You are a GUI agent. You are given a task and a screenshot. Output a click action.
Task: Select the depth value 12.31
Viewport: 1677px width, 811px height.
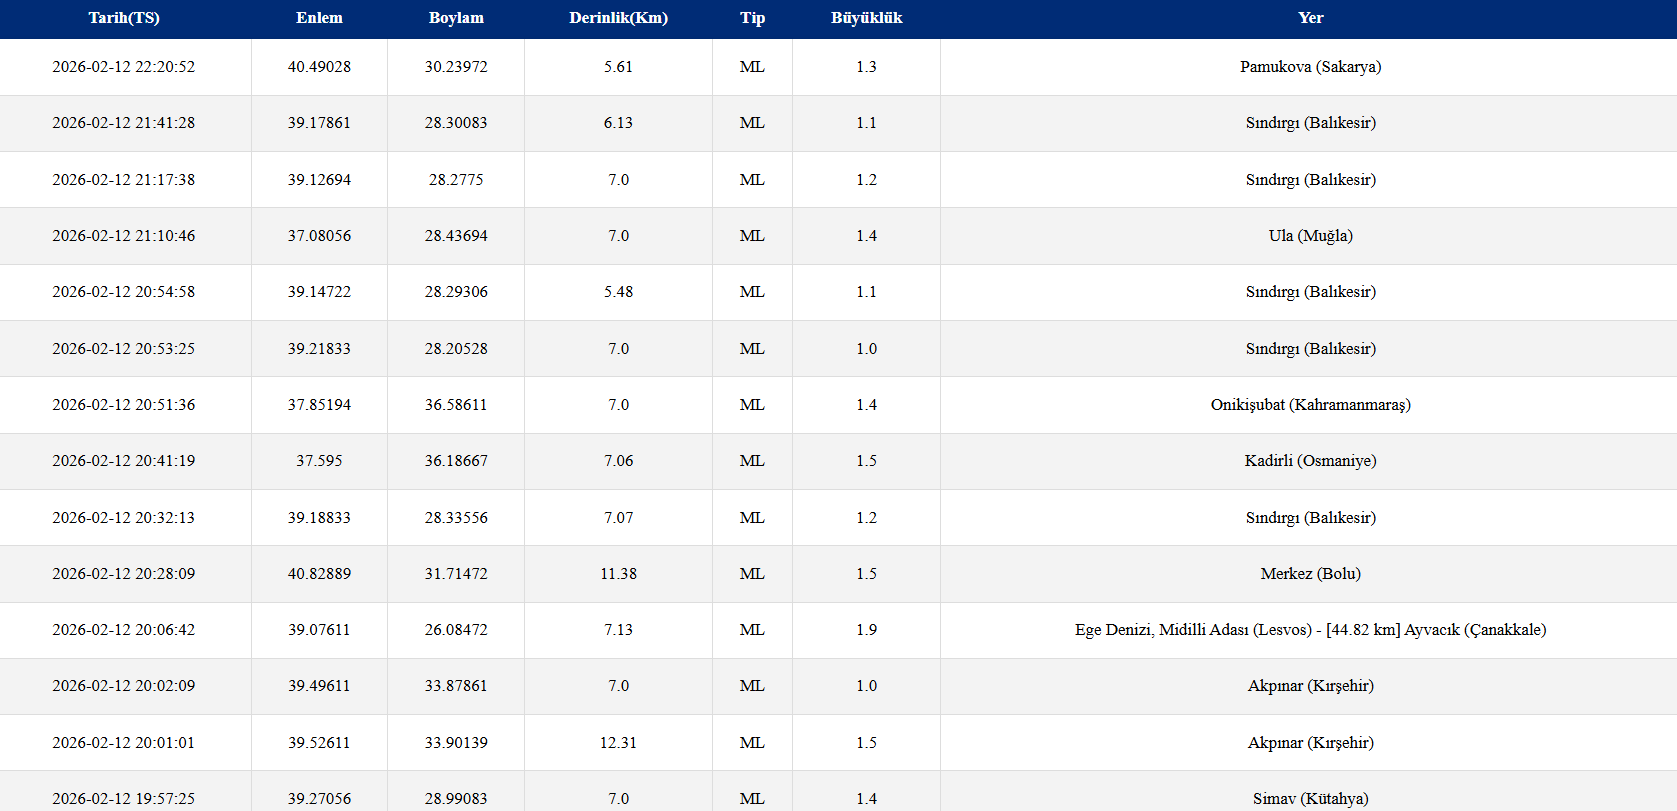[618, 743]
